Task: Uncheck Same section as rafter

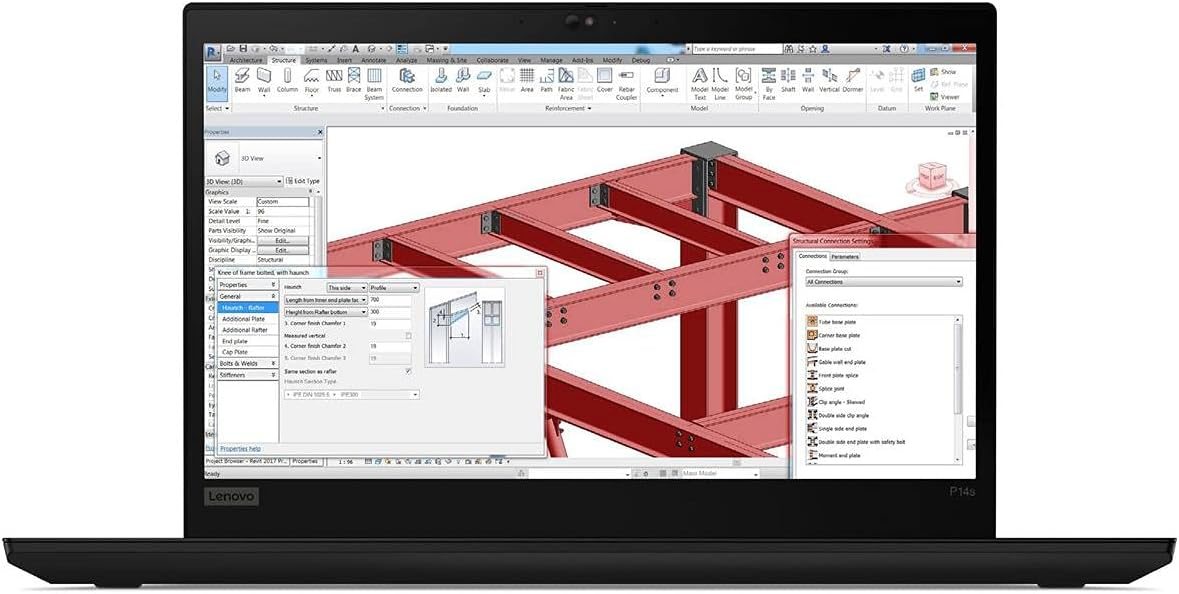Action: (408, 371)
